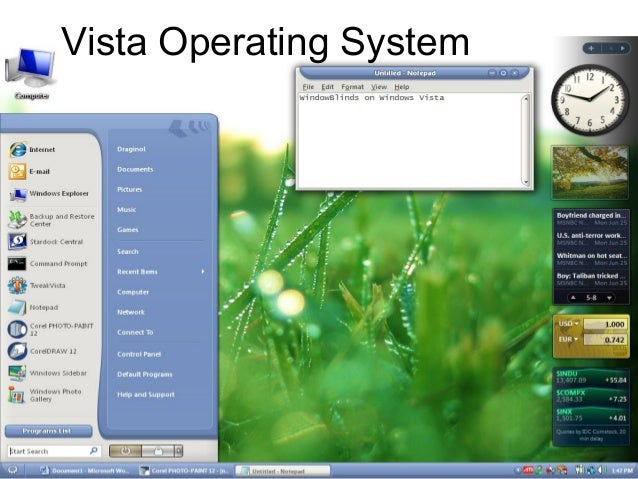This screenshot has height=479, width=638.
Task: Open Music folder in Start menu
Action: tap(127, 210)
